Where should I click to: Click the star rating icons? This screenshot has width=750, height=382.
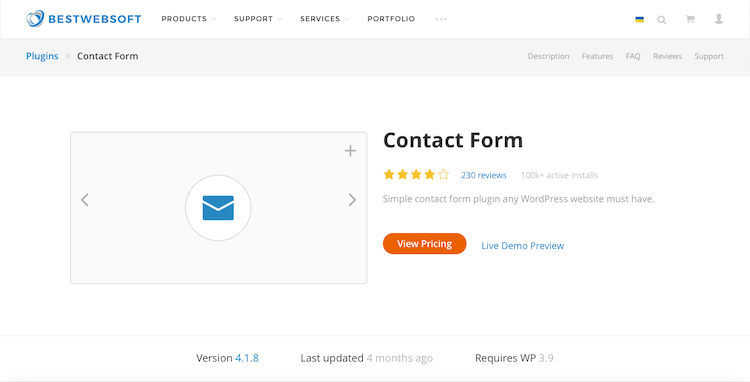tap(416, 175)
